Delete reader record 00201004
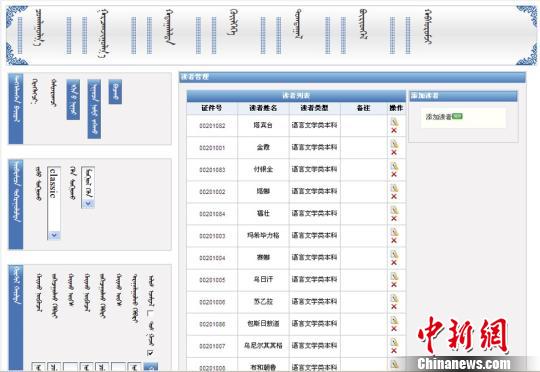The width and height of the screenshot is (540, 372). coord(394,262)
